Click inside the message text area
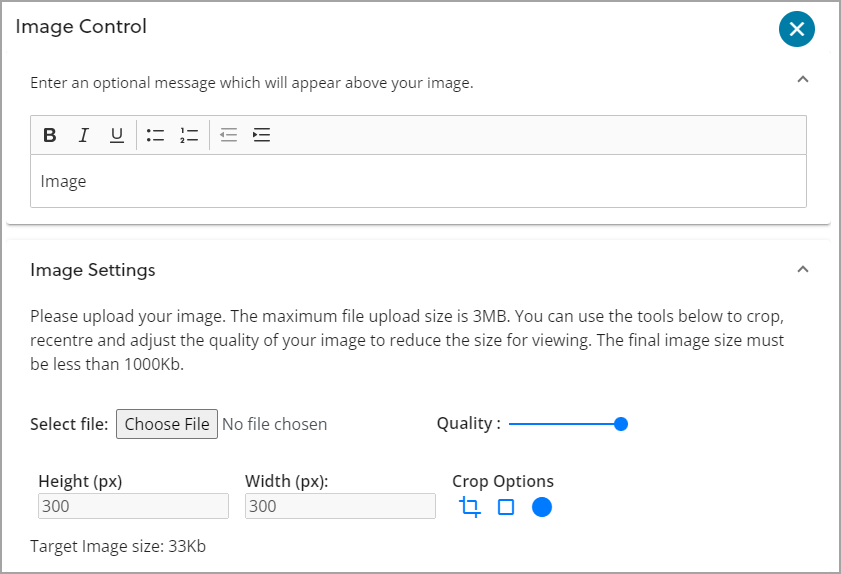The image size is (841, 574). (x=418, y=181)
